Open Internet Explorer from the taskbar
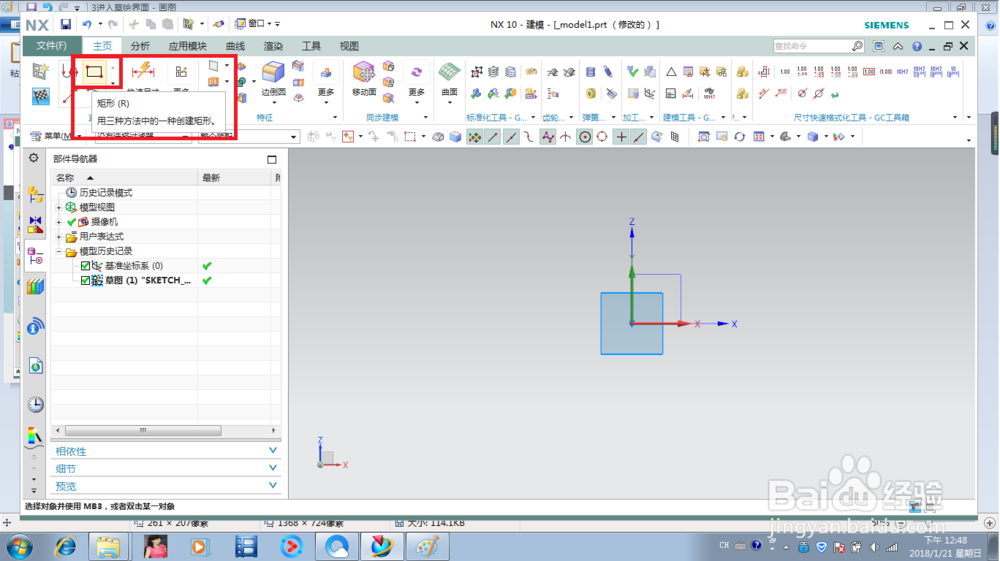The width and height of the screenshot is (1000, 561). click(65, 546)
